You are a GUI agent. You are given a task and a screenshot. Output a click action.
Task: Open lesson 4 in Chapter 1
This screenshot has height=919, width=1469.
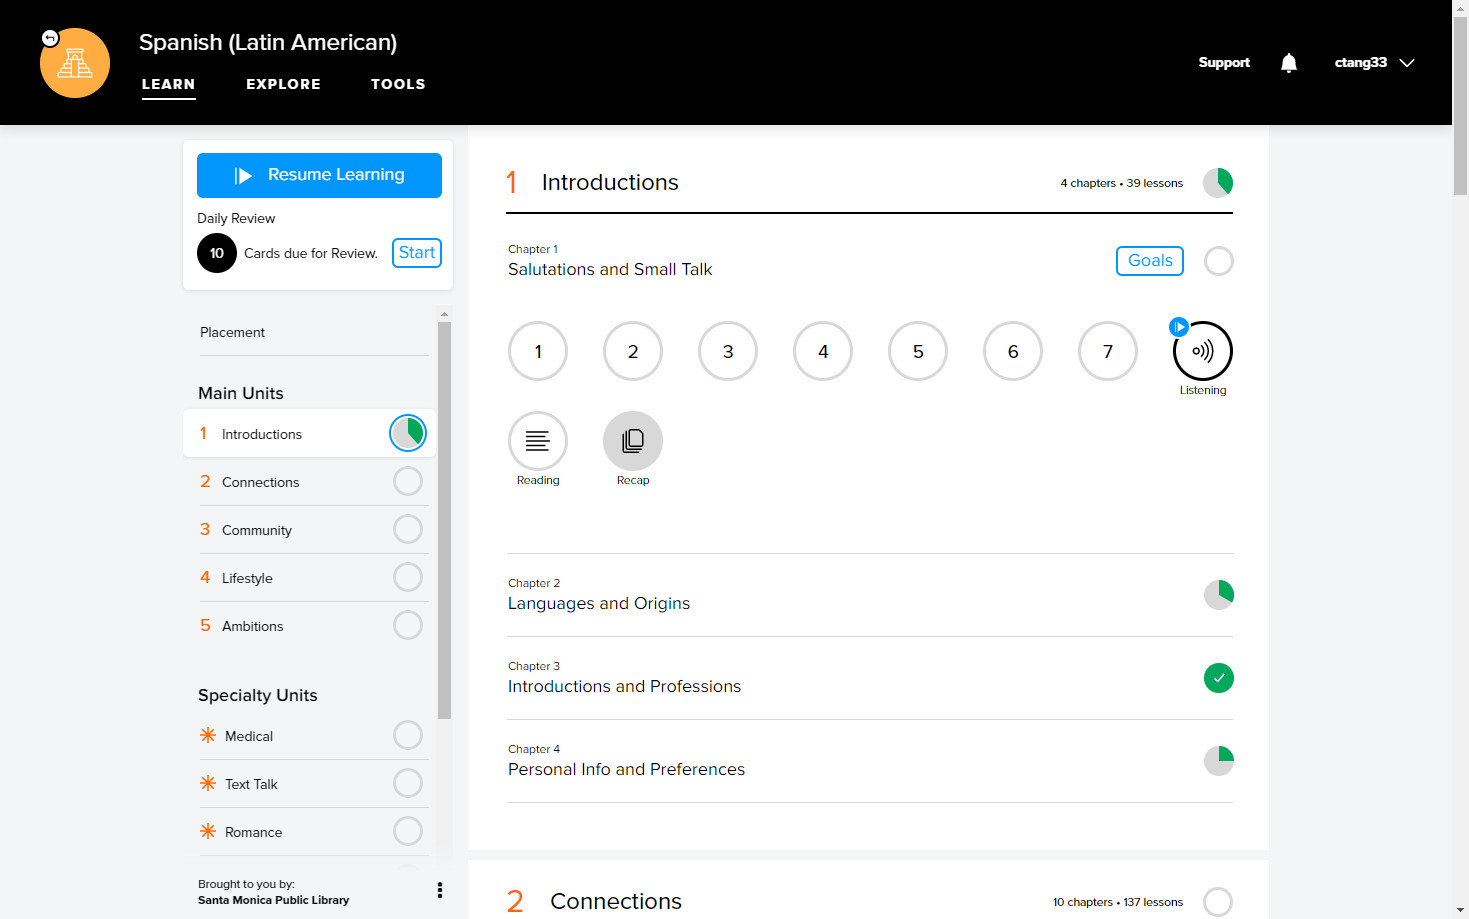pos(823,351)
